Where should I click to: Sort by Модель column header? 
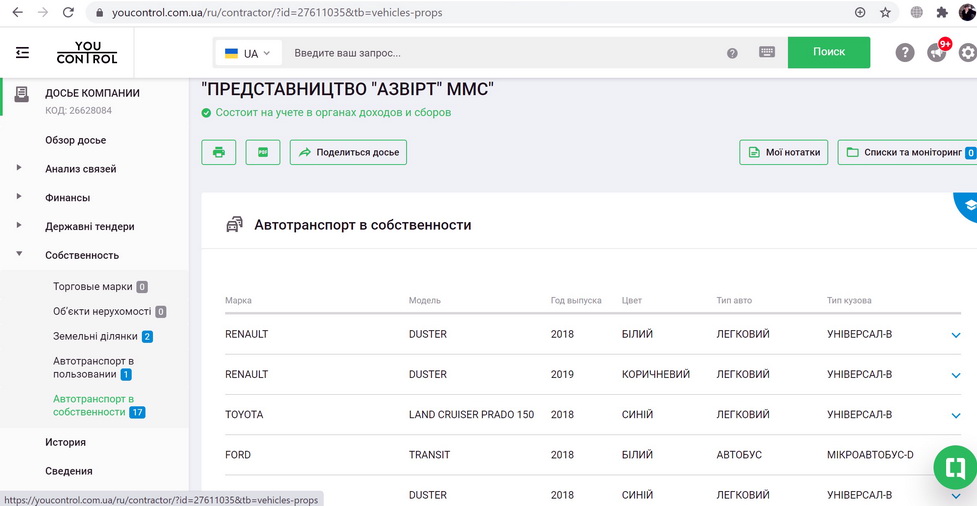coord(425,300)
